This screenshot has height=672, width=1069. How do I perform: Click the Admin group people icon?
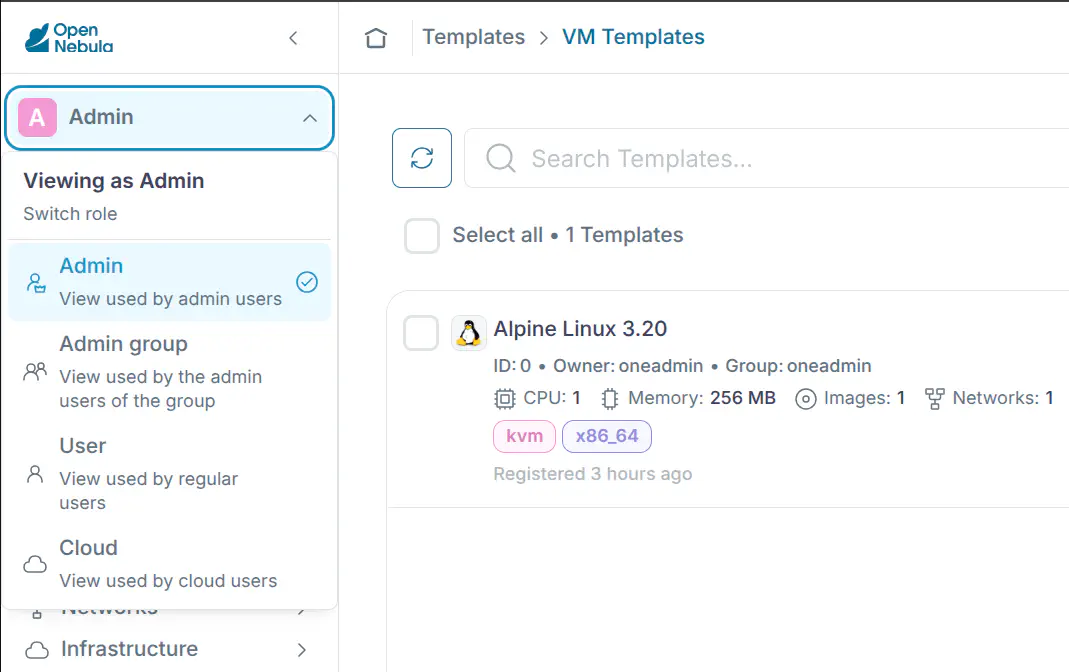35,371
